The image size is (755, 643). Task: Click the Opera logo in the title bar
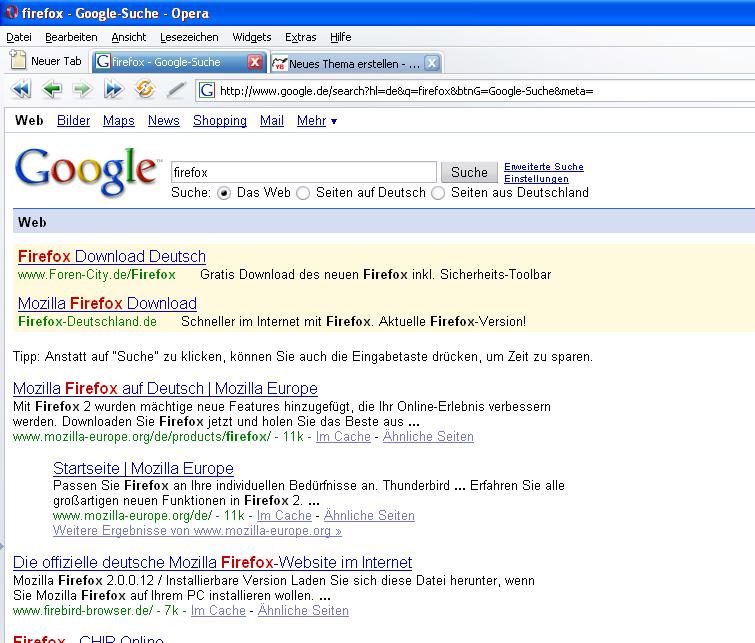(11, 12)
